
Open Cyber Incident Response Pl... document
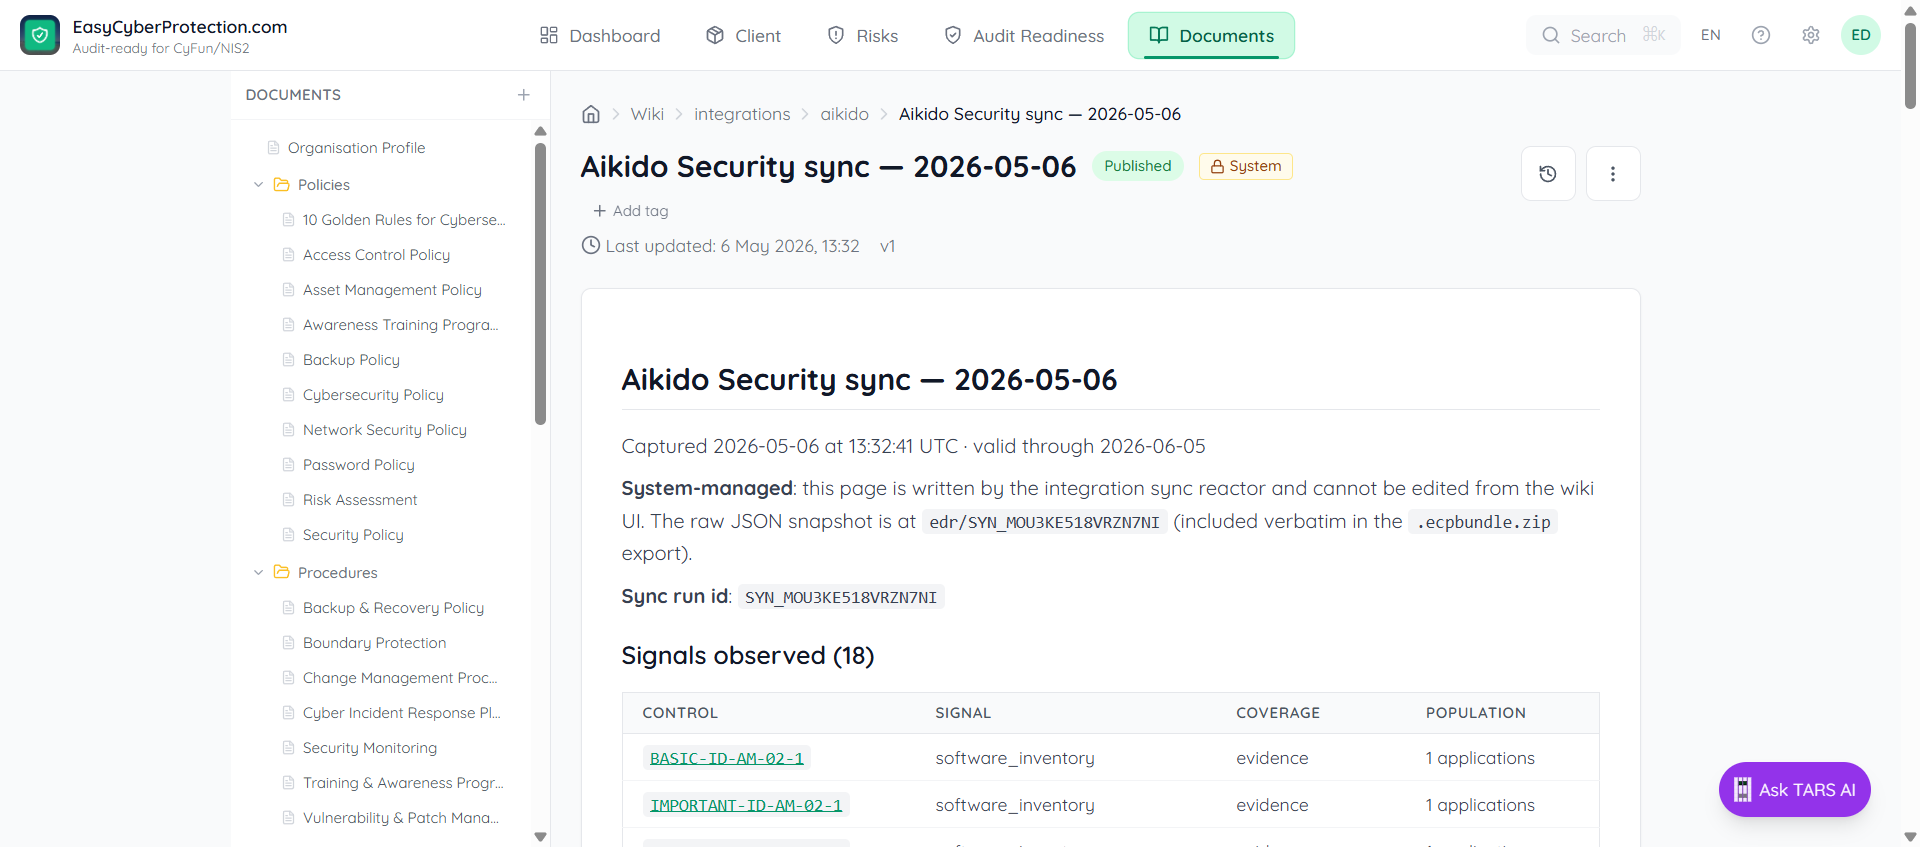click(x=401, y=713)
